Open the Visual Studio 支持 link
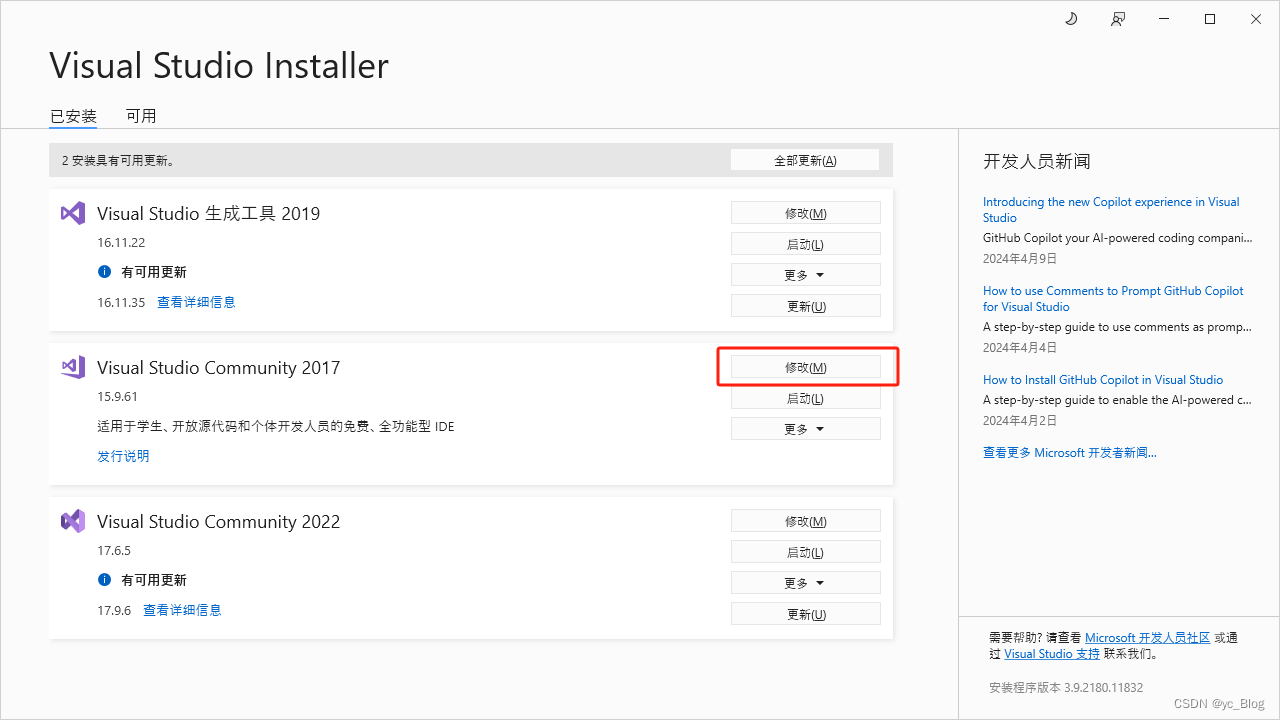The height and width of the screenshot is (720, 1280). [1052, 654]
